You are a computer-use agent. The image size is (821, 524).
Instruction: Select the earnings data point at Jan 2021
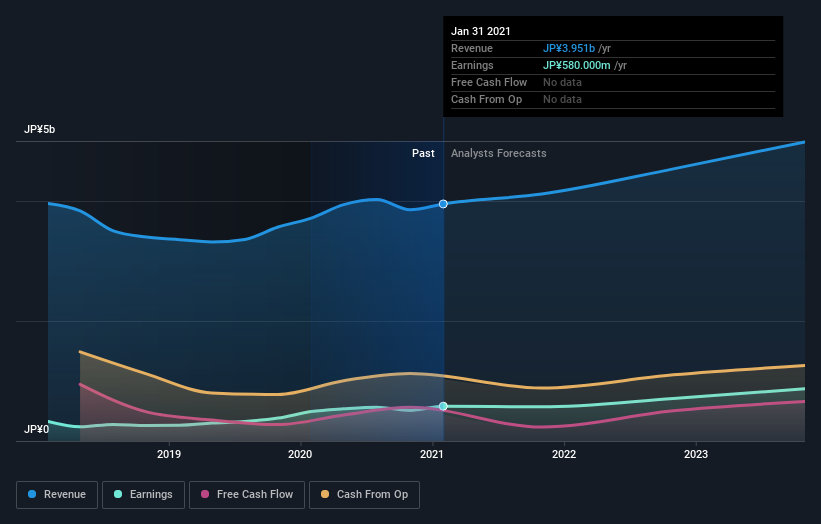443,406
